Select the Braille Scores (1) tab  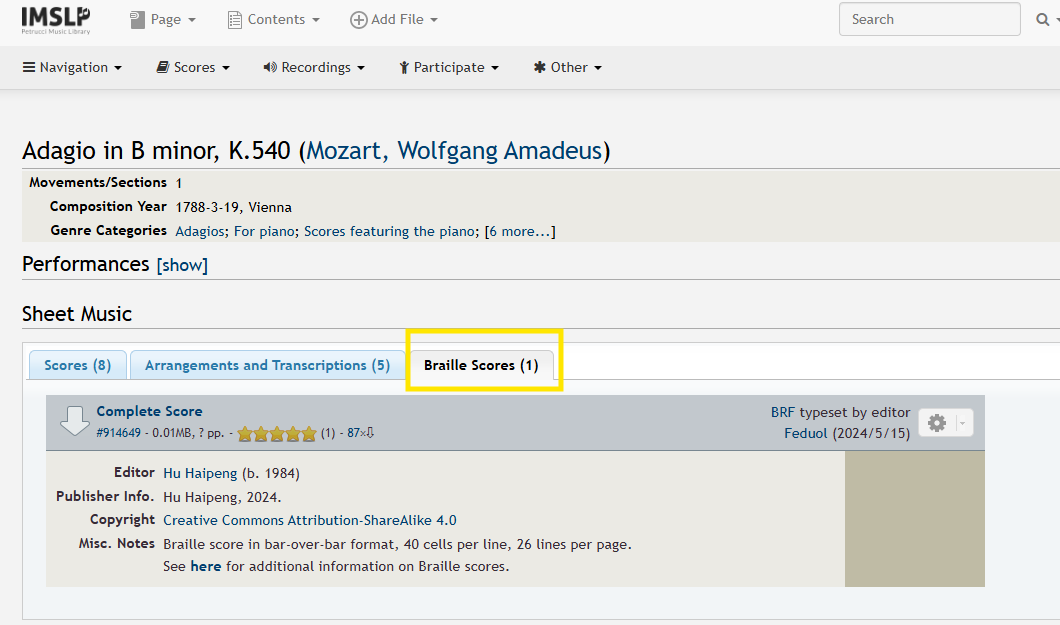coord(481,366)
